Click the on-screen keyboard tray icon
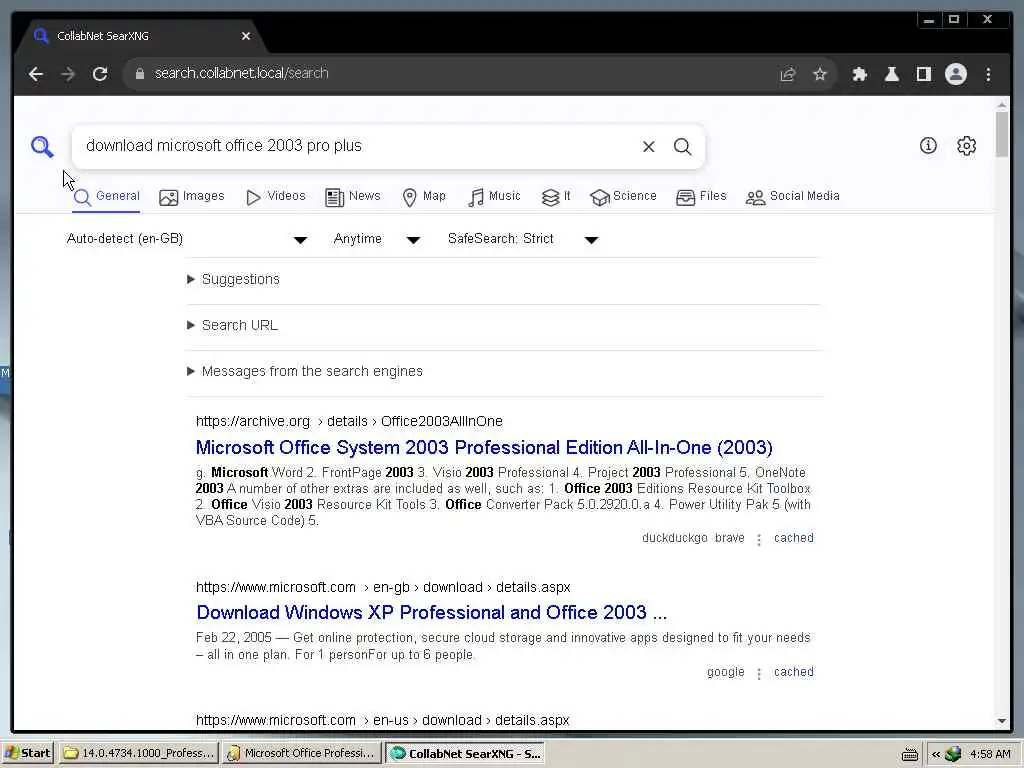The width and height of the screenshot is (1024, 768). click(x=910, y=754)
